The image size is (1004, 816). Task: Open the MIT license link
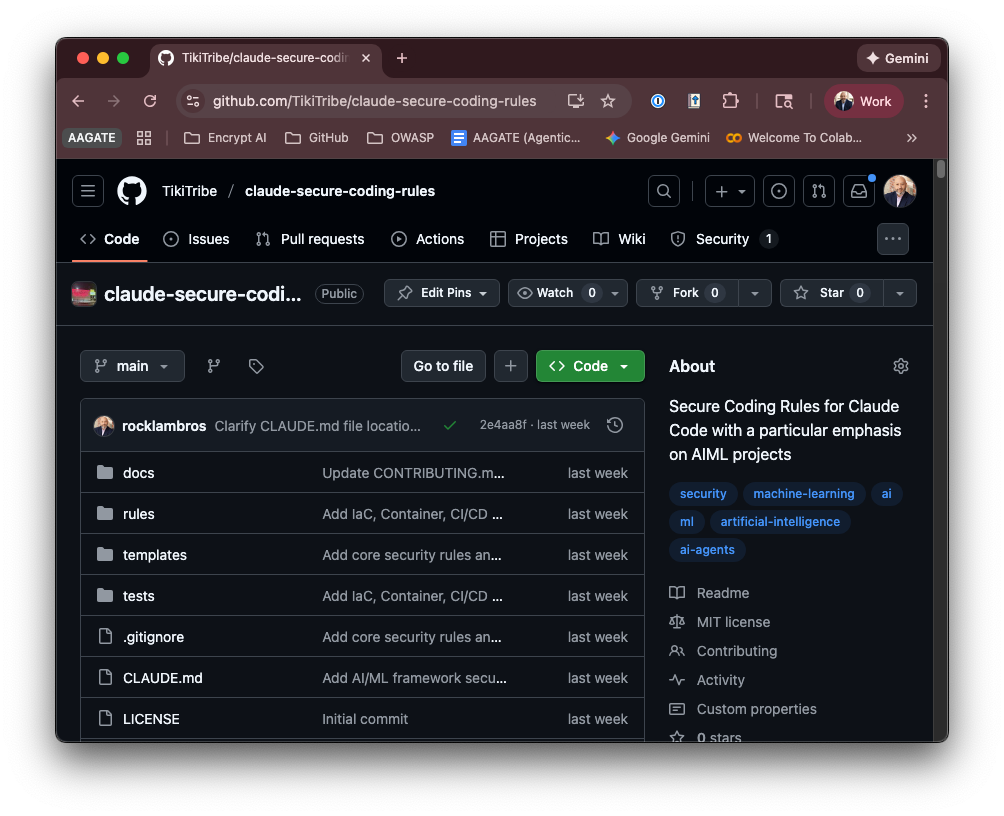click(733, 622)
